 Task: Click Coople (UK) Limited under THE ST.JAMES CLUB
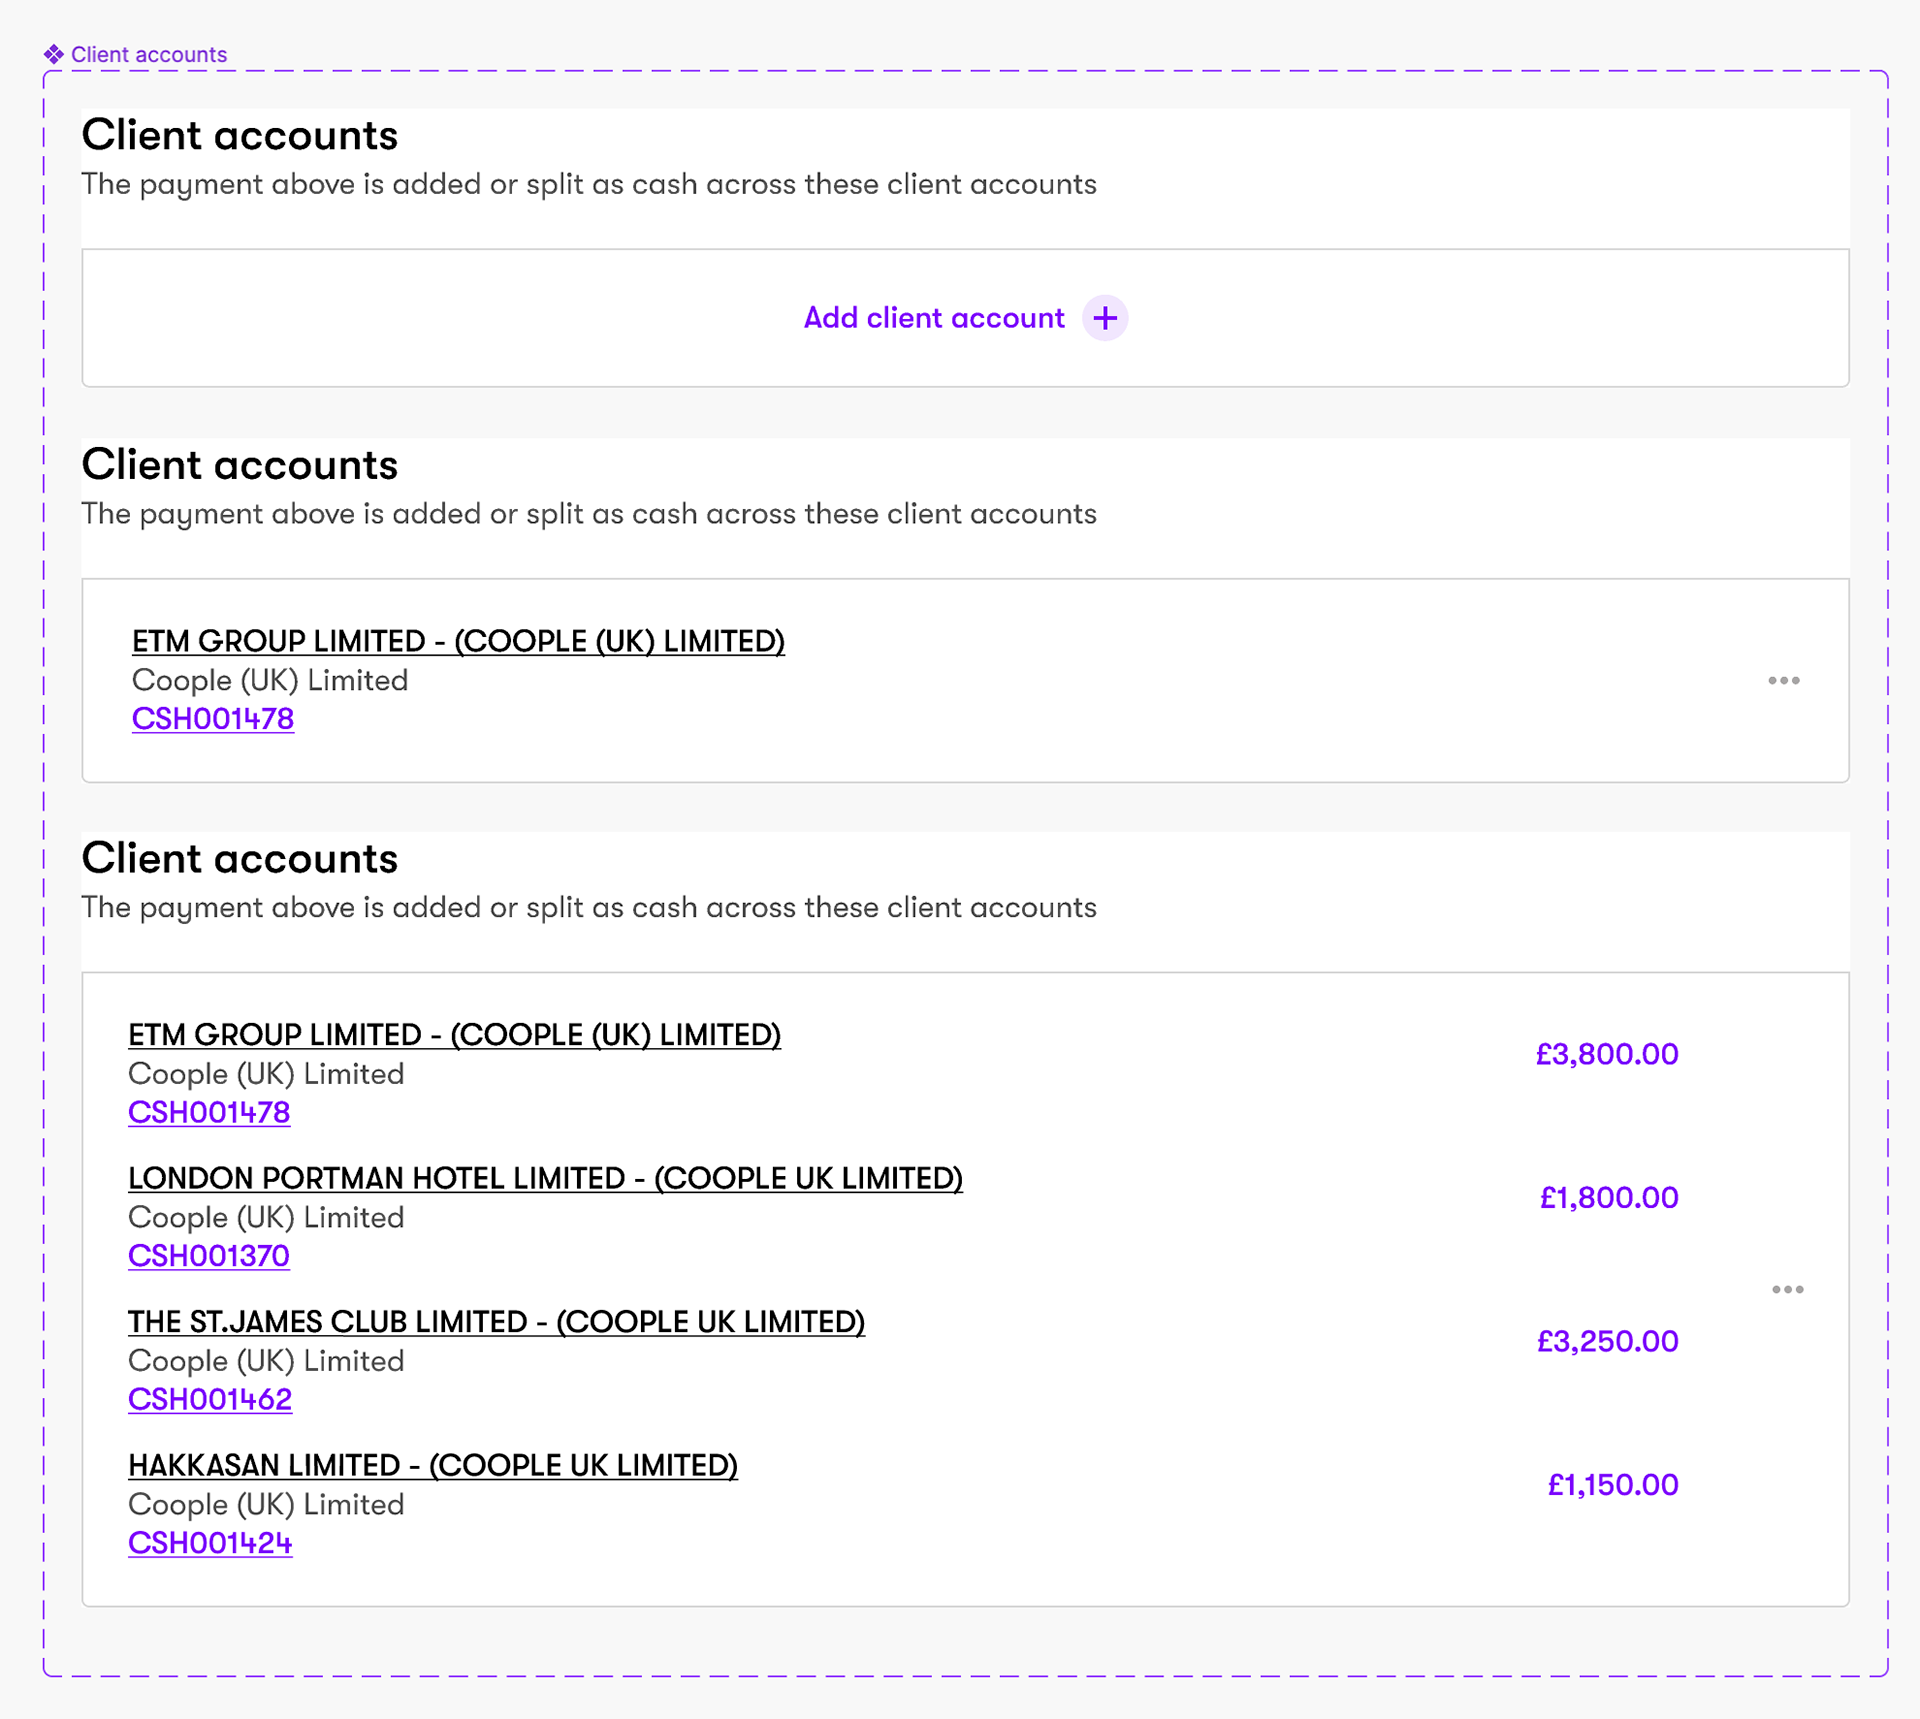coord(266,1361)
